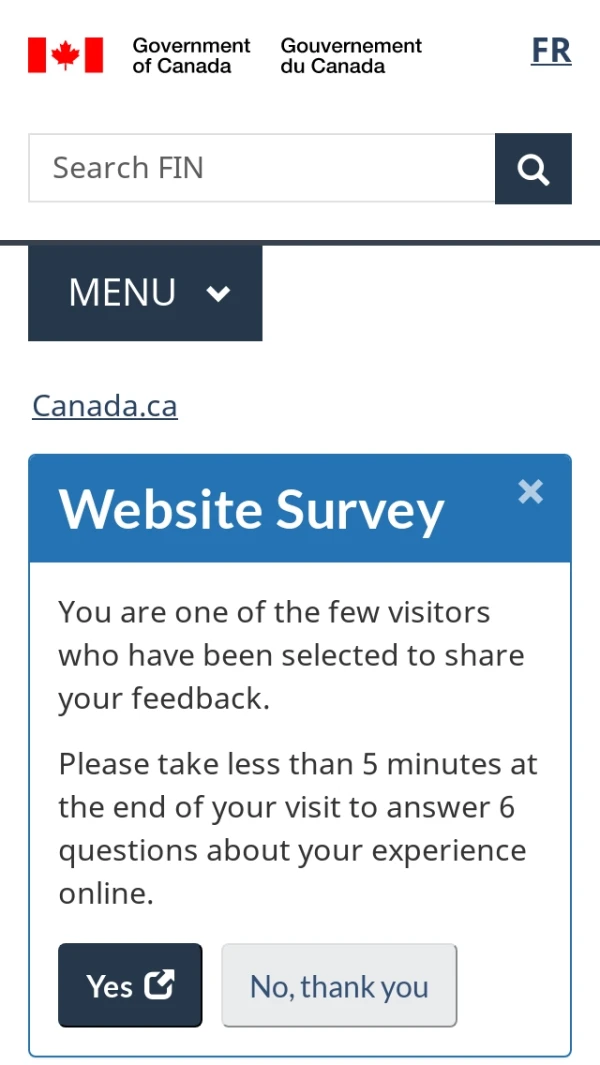
Task: Click the 'answer 6 questions' paragraph
Action: 297,828
